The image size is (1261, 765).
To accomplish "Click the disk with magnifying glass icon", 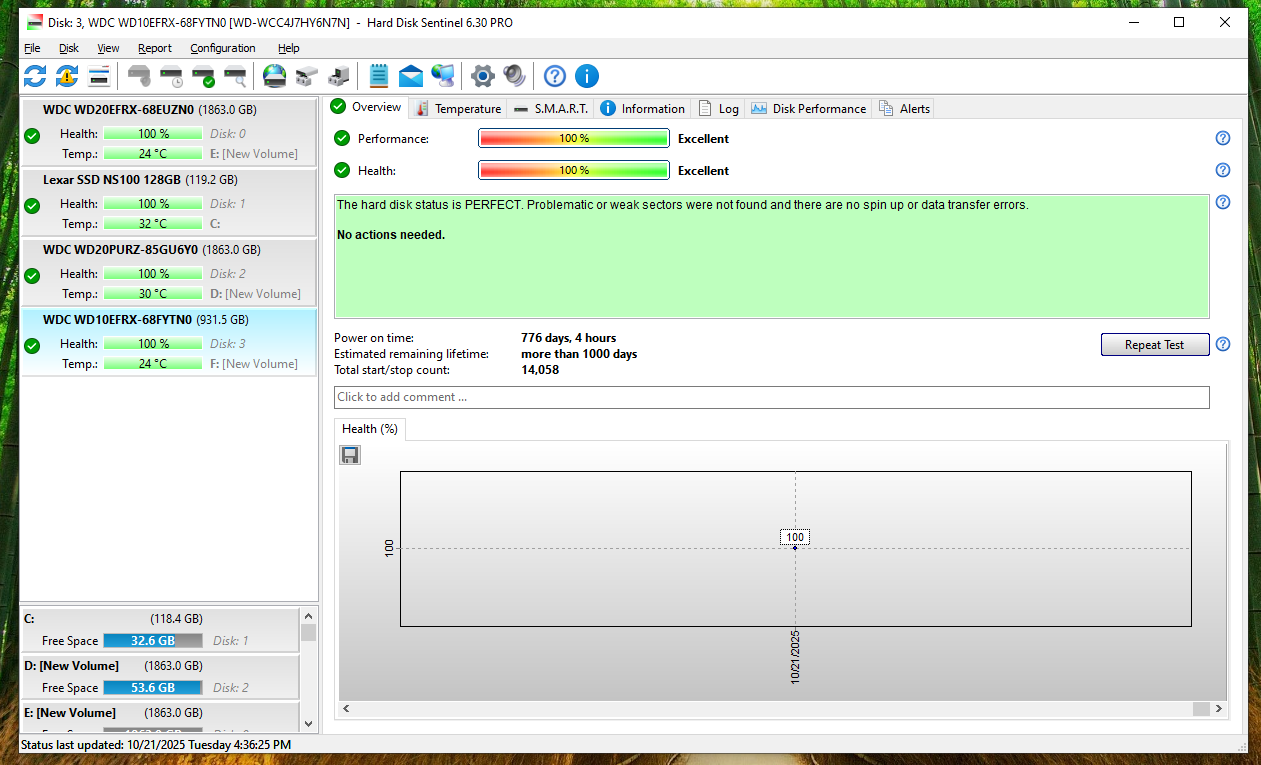I will (236, 75).
